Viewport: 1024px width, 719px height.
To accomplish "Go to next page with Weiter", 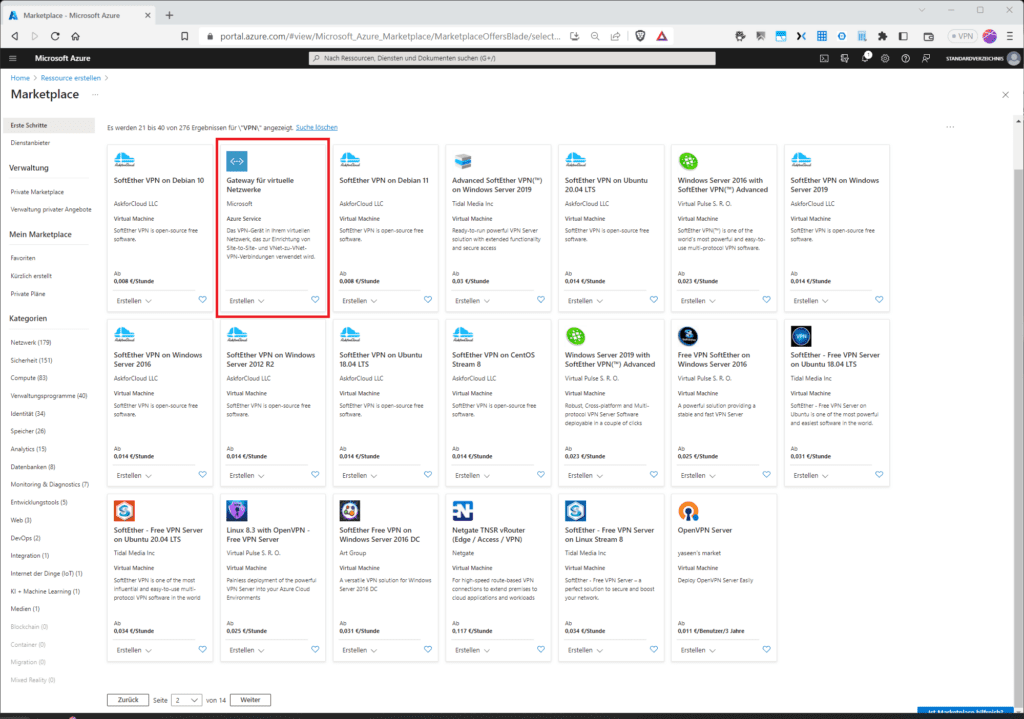I will (250, 700).
